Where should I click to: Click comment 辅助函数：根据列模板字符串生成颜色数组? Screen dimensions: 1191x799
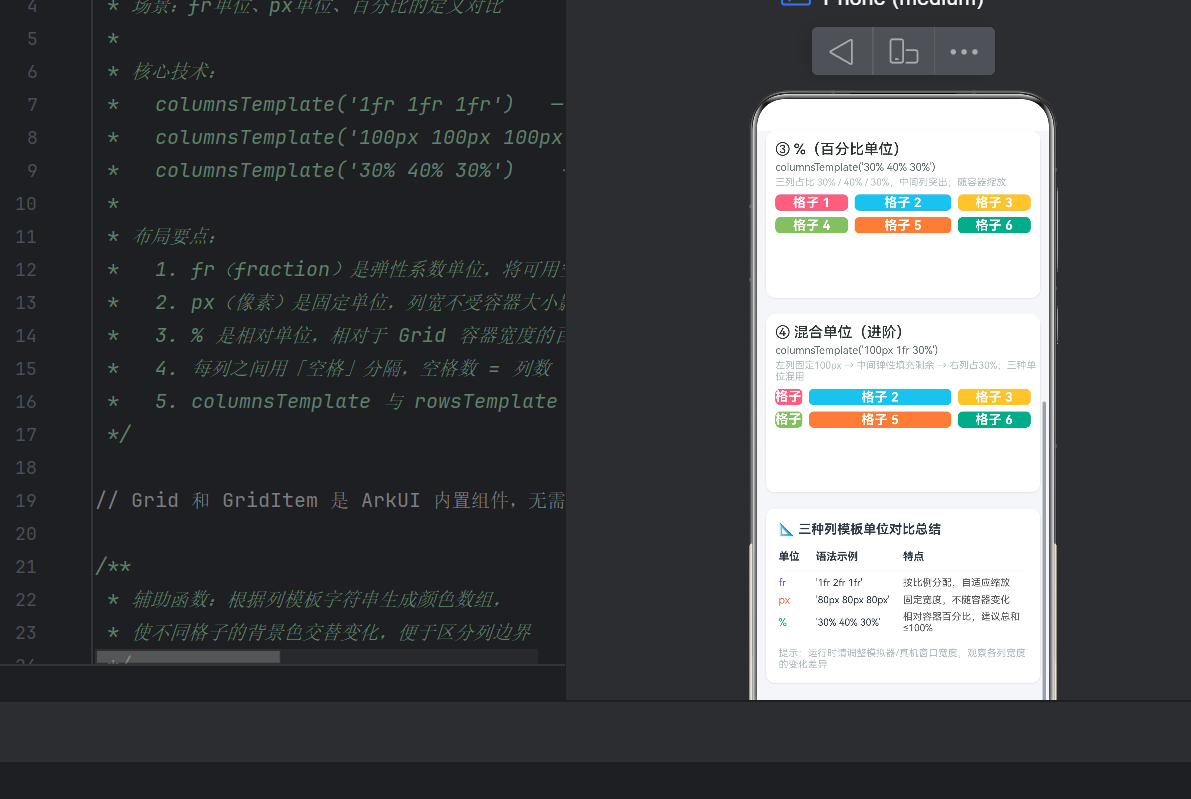click(x=317, y=599)
